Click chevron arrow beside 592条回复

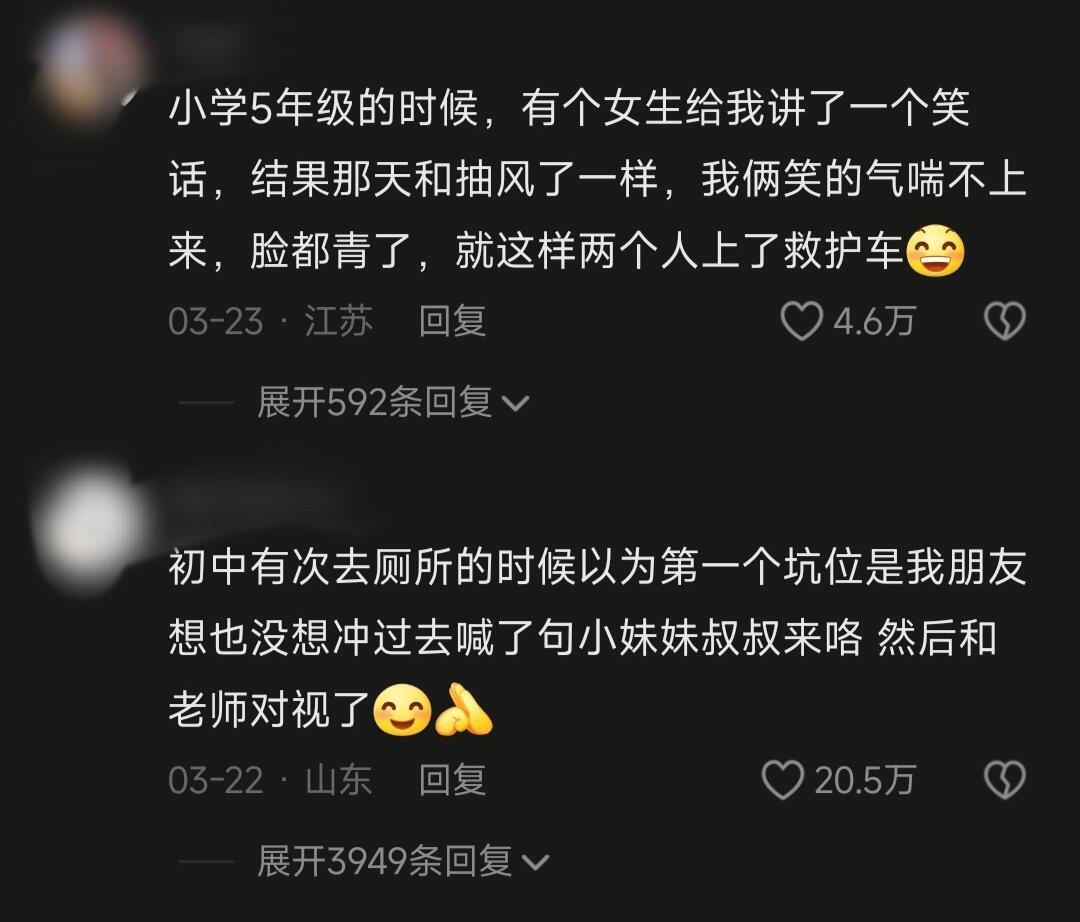tap(515, 404)
